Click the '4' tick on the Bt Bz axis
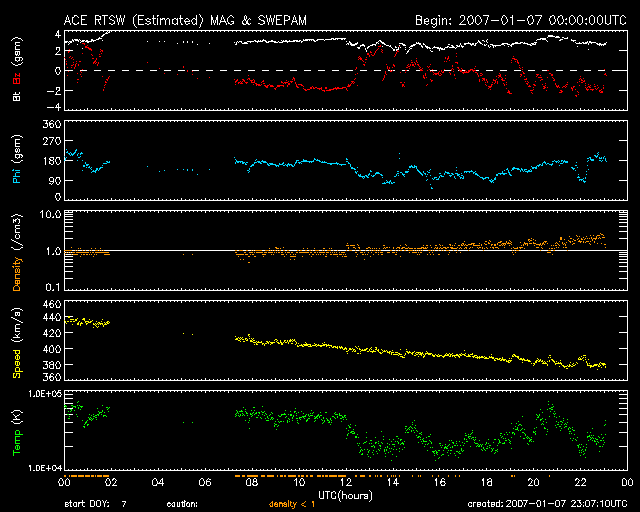This screenshot has height=512, width=640. [x=58, y=33]
